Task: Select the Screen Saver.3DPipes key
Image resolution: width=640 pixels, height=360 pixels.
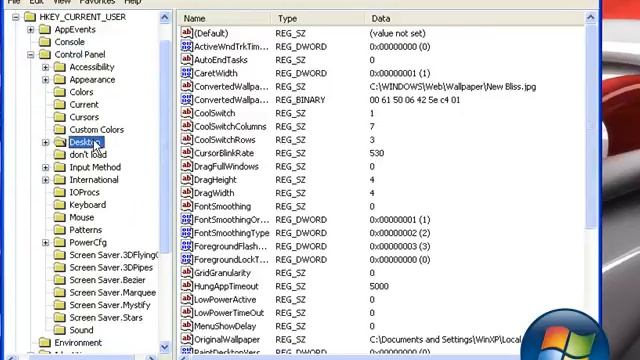Action: (111, 267)
